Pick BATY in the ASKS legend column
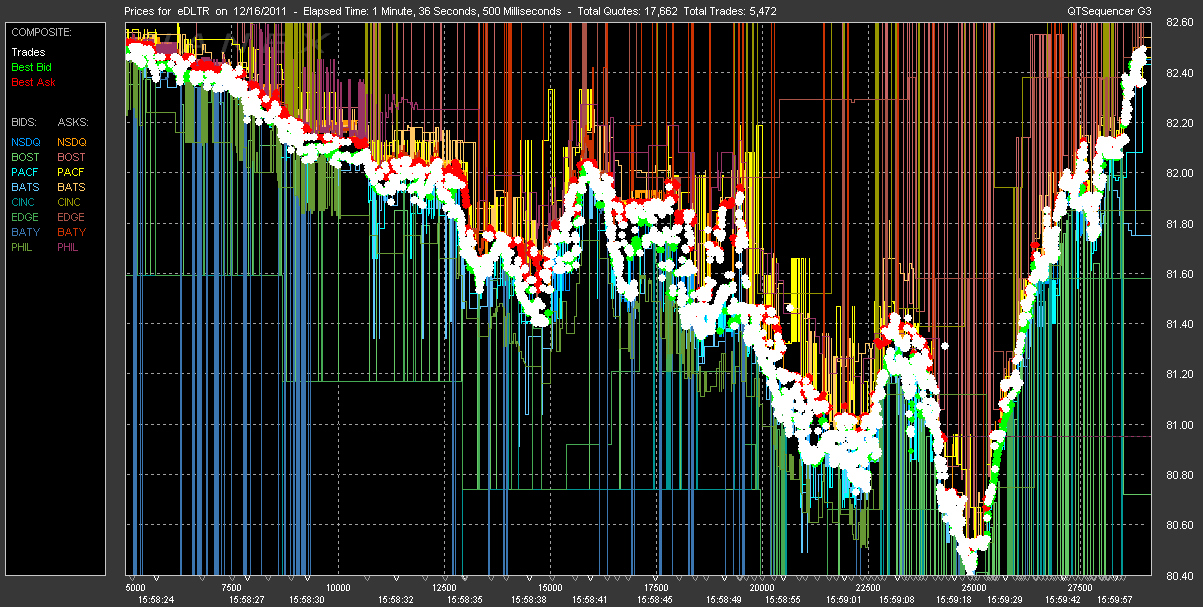This screenshot has width=1203, height=607. pos(71,232)
